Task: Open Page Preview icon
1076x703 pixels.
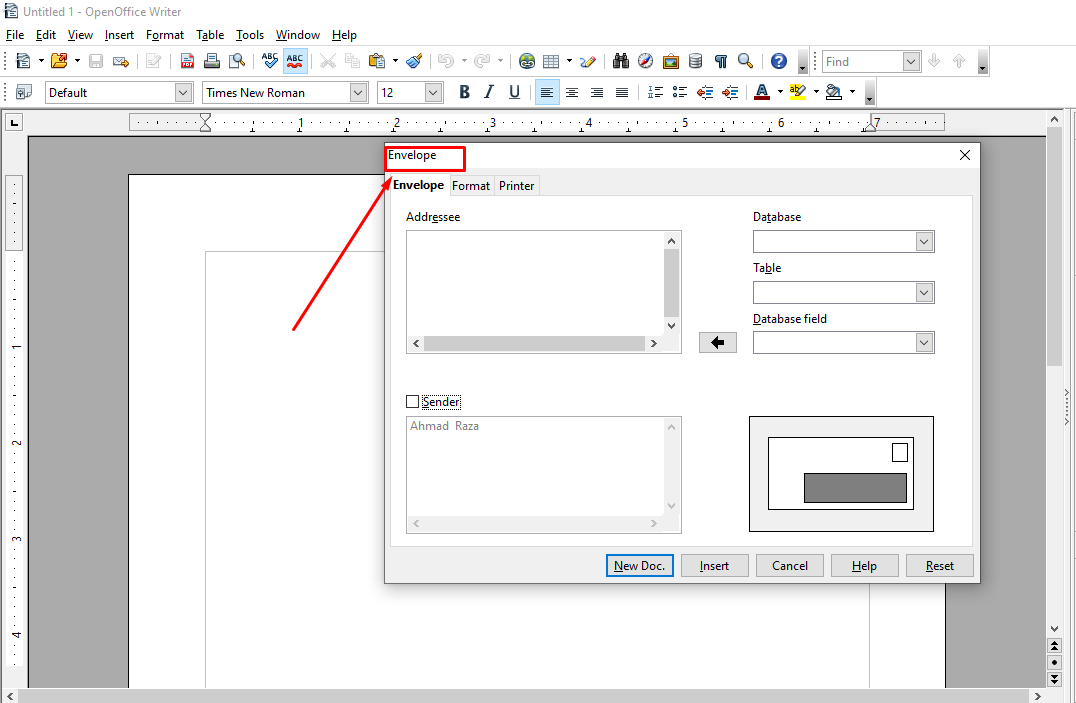Action: coord(237,61)
